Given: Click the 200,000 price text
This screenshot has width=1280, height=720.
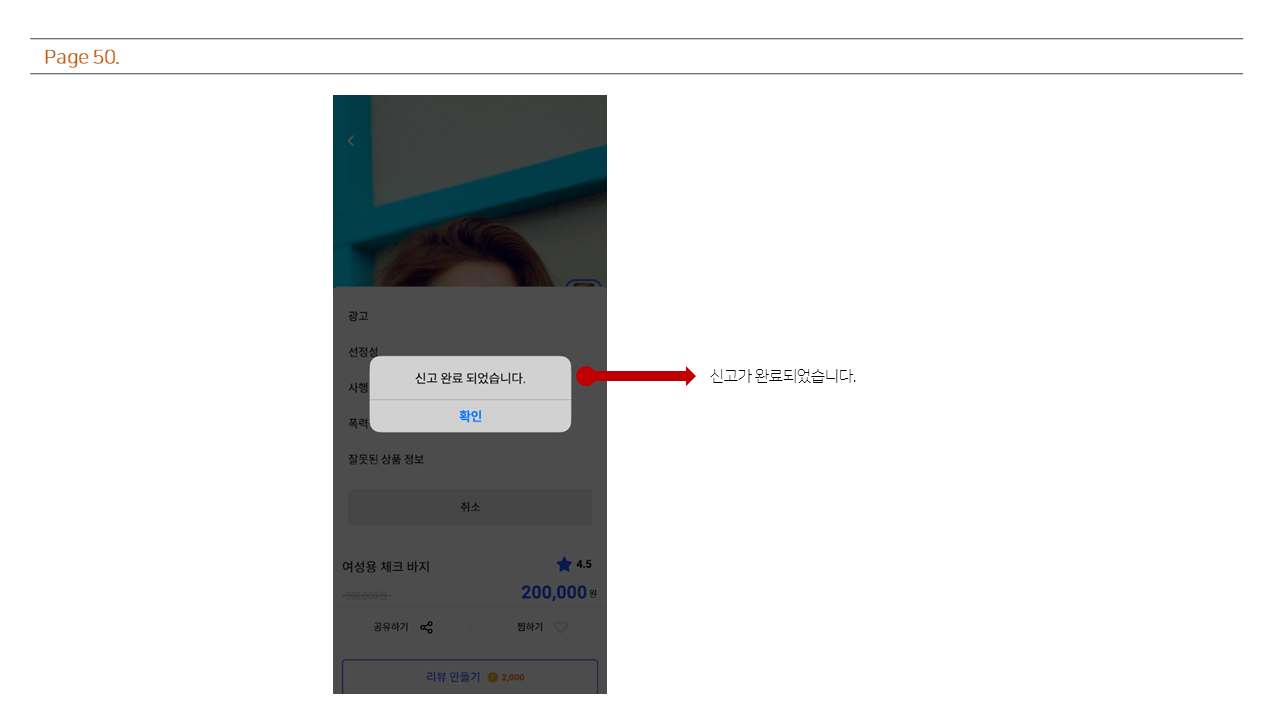Looking at the screenshot, I should click(554, 592).
